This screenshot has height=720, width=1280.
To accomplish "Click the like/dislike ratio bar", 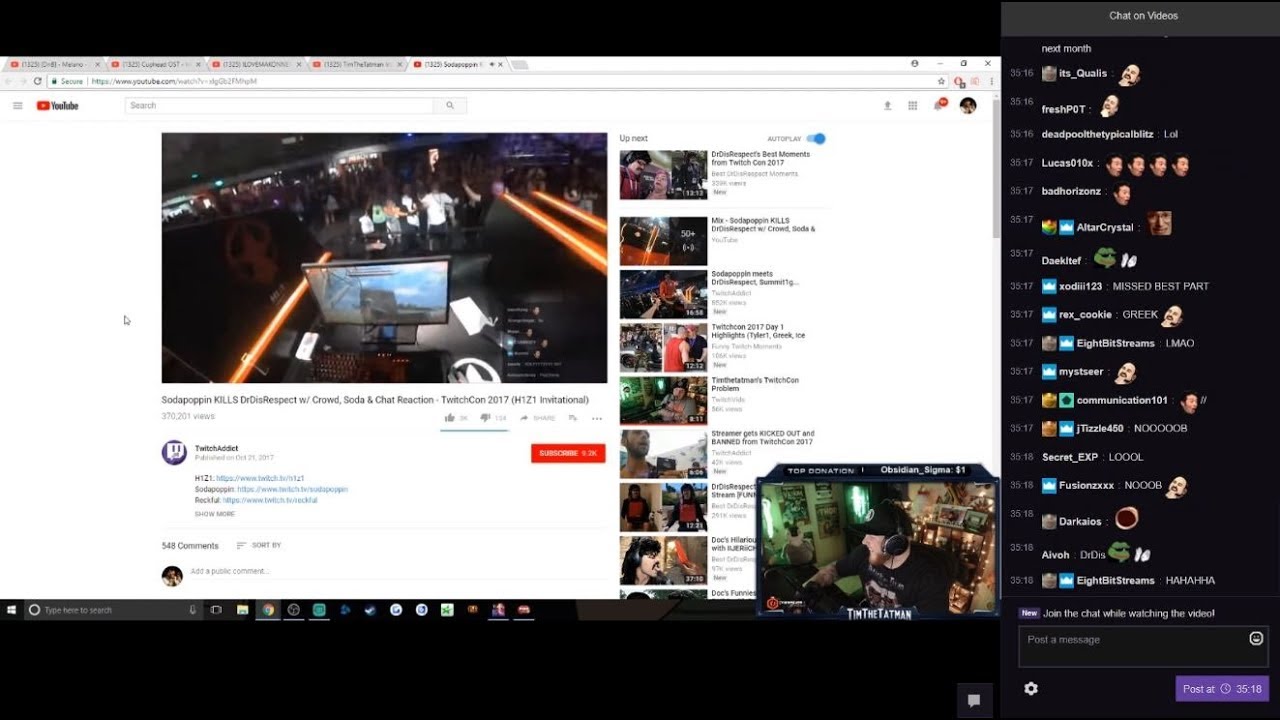I will [x=475, y=430].
